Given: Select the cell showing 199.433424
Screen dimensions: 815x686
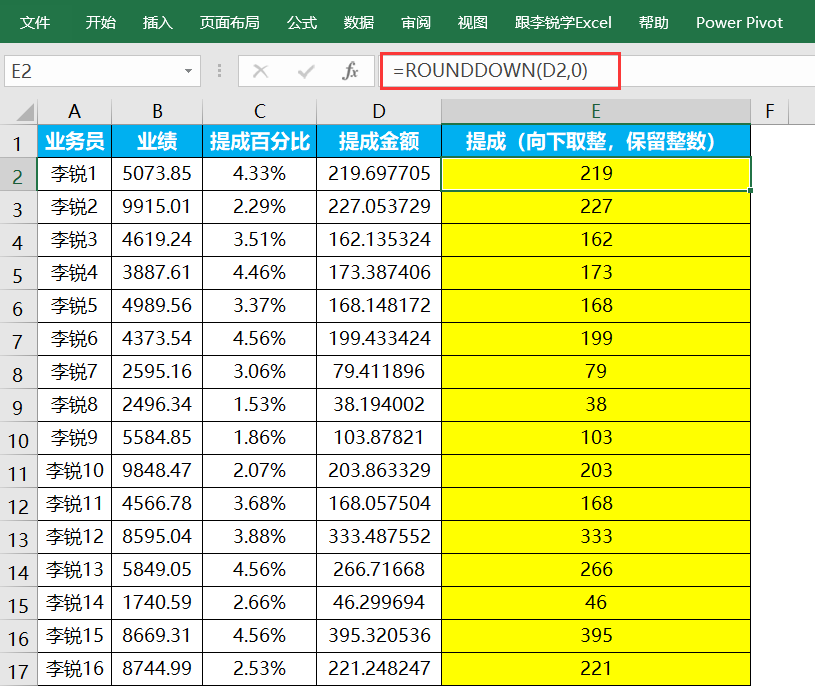Looking at the screenshot, I should coord(379,339).
